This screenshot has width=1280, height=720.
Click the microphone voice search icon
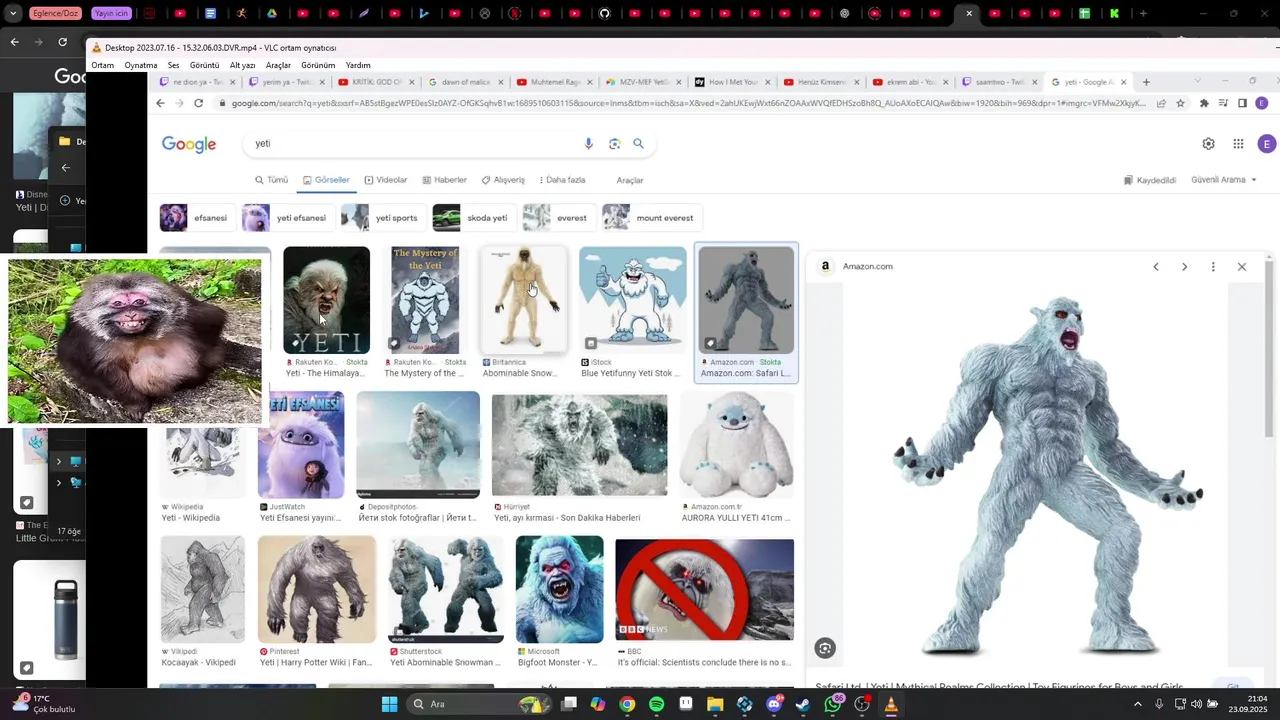[588, 143]
